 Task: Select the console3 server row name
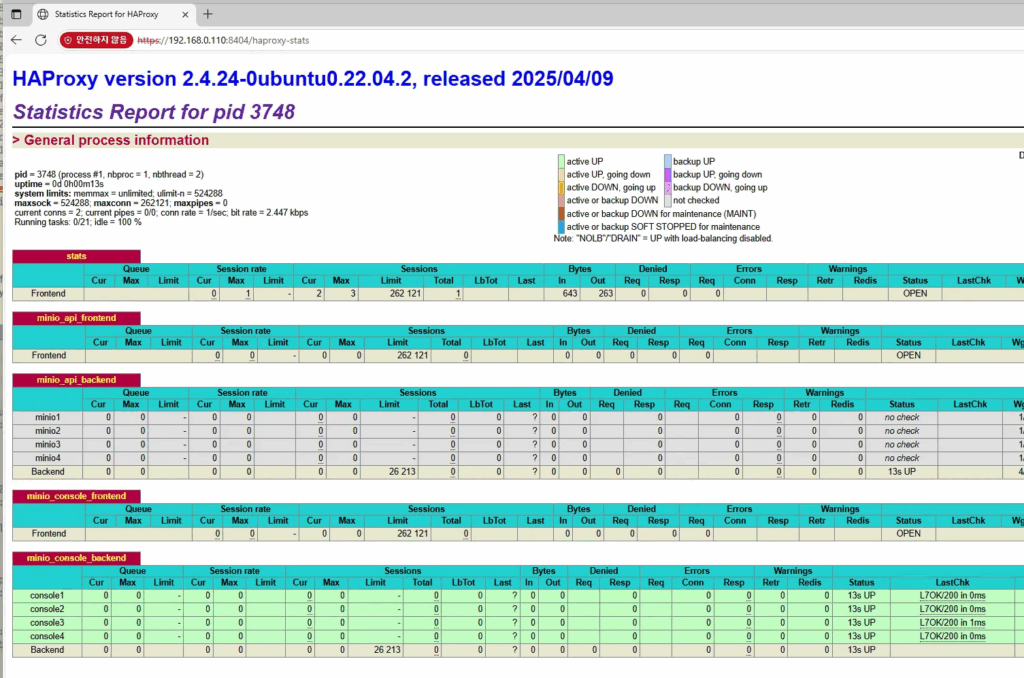click(x=47, y=623)
